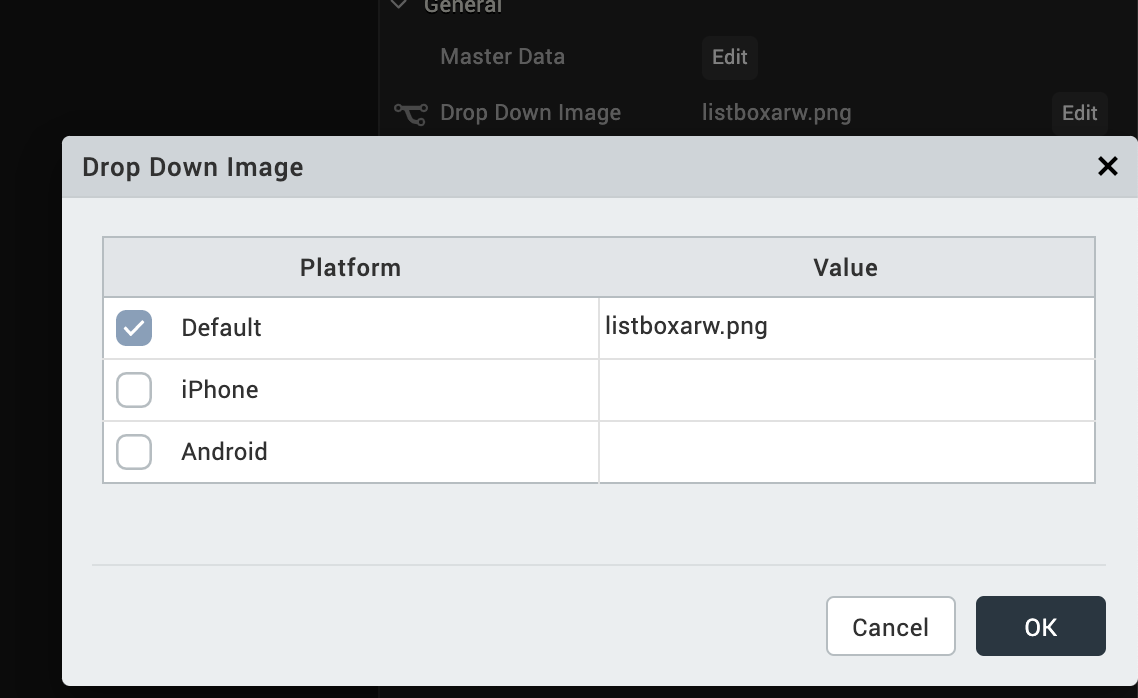Click the empty iPhone value cell
Screen dimensions: 1138x698
pyautogui.click(x=846, y=390)
